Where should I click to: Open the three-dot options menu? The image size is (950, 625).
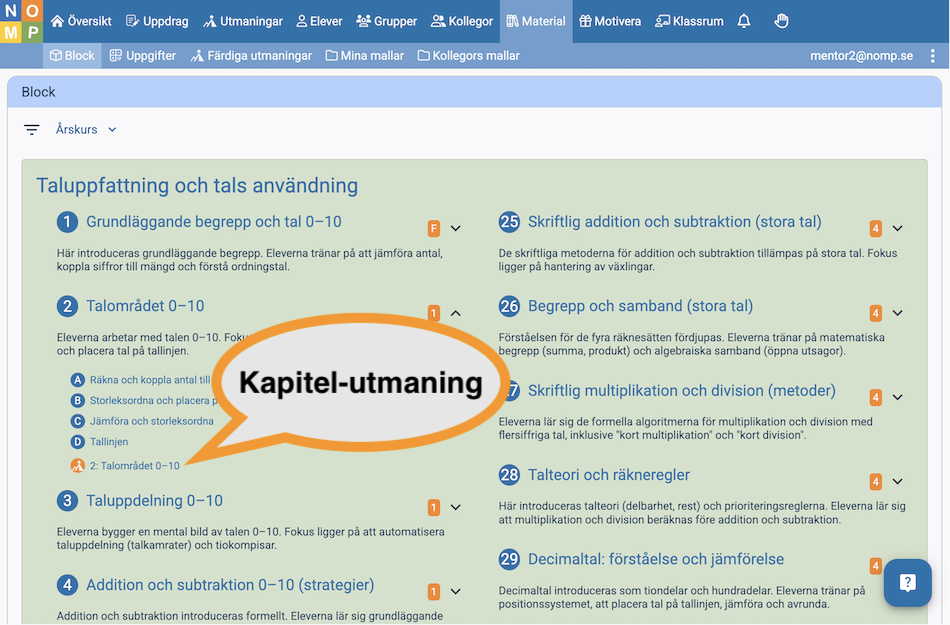(x=933, y=56)
